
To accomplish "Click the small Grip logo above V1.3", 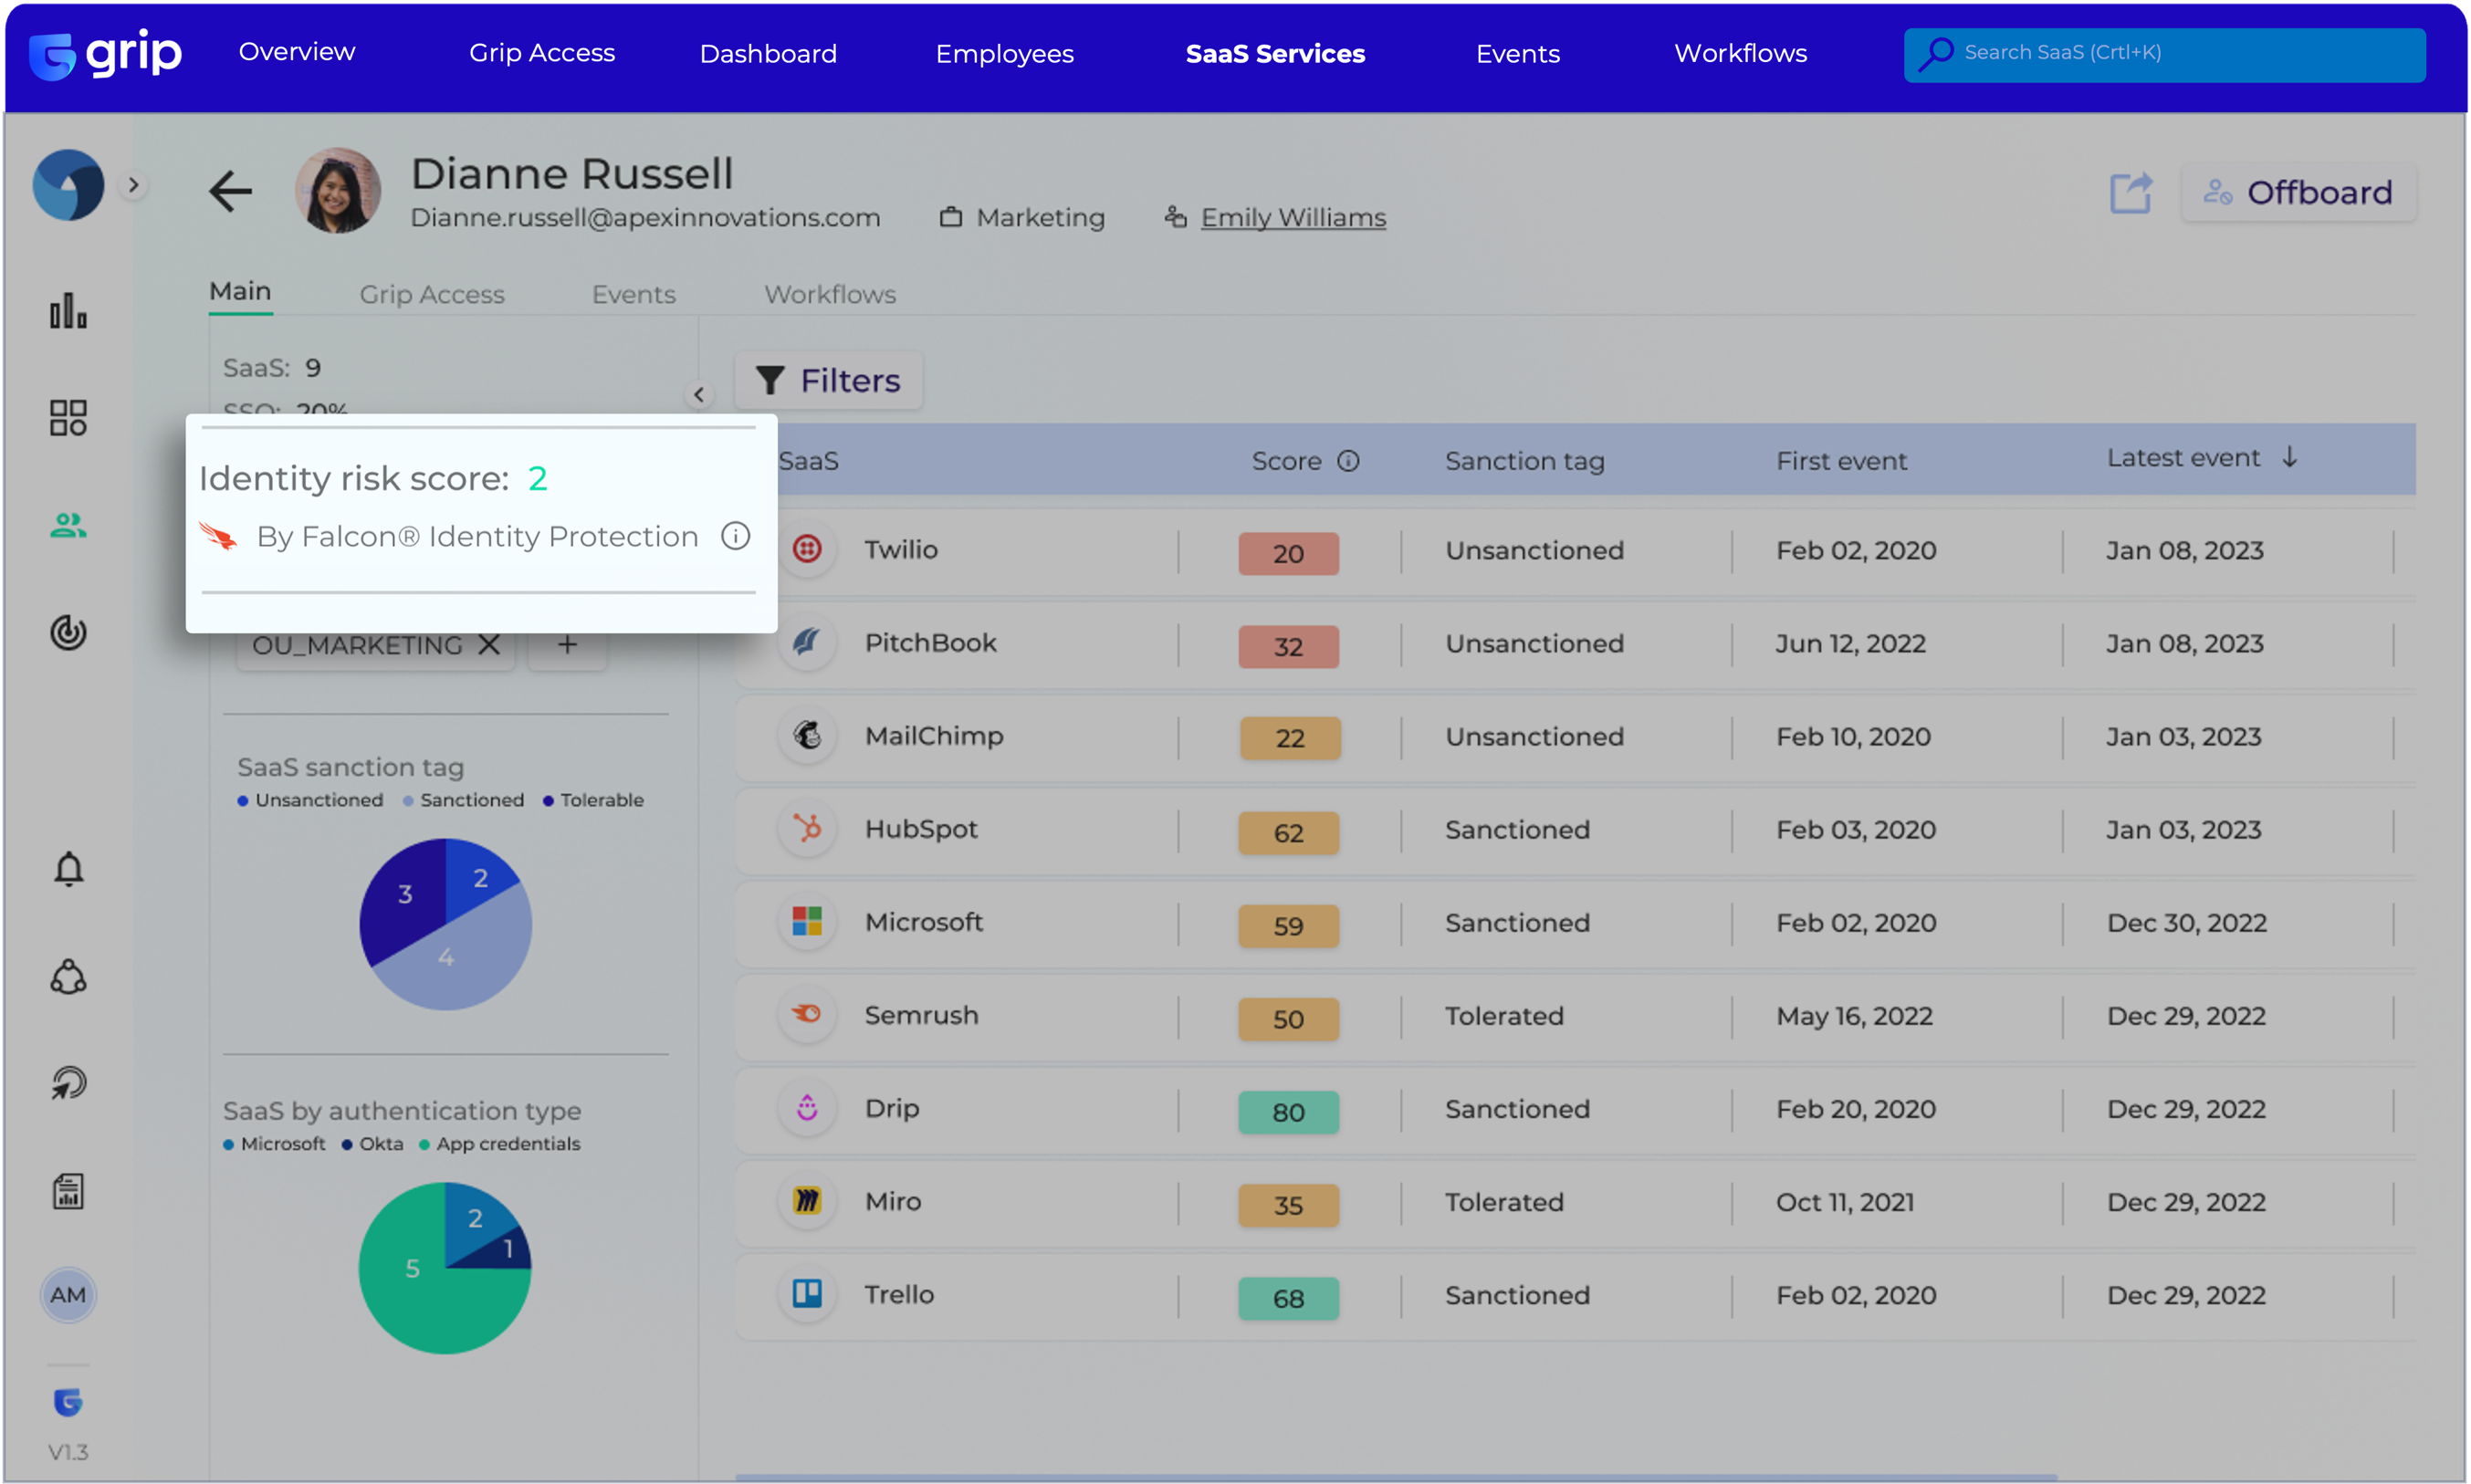I will pos(68,1402).
